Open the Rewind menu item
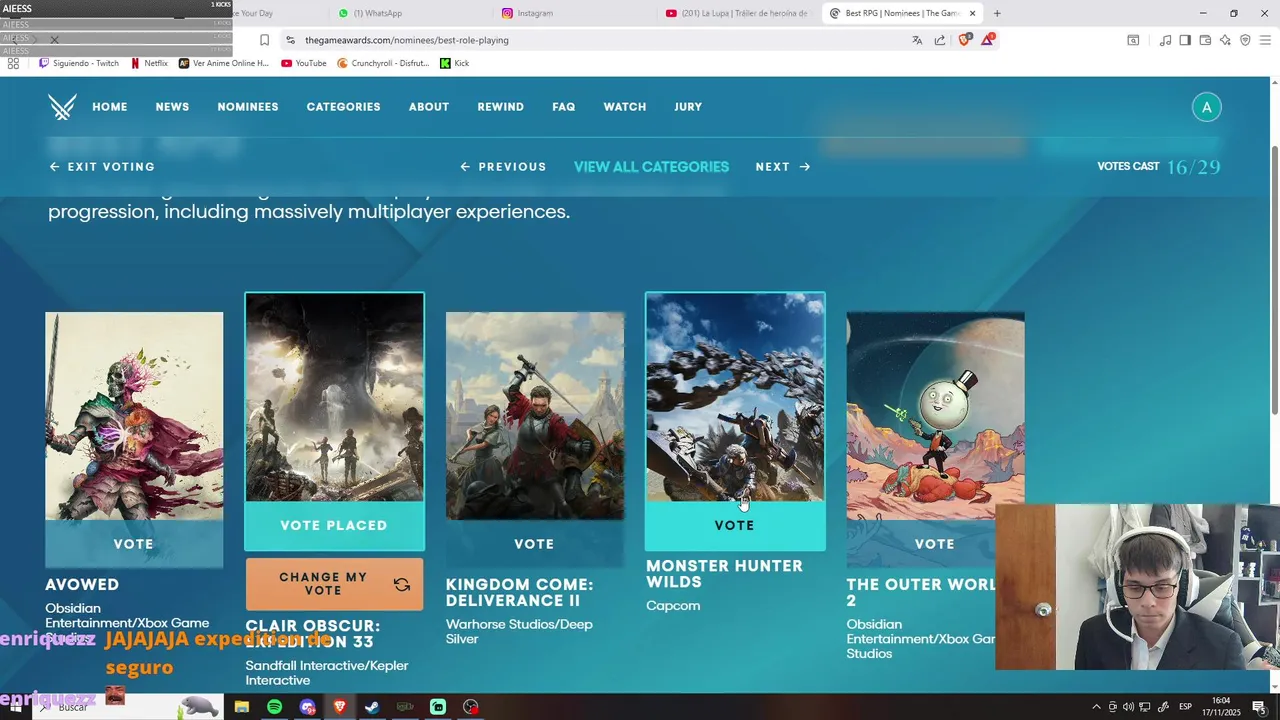Viewport: 1280px width, 720px height. [x=500, y=107]
